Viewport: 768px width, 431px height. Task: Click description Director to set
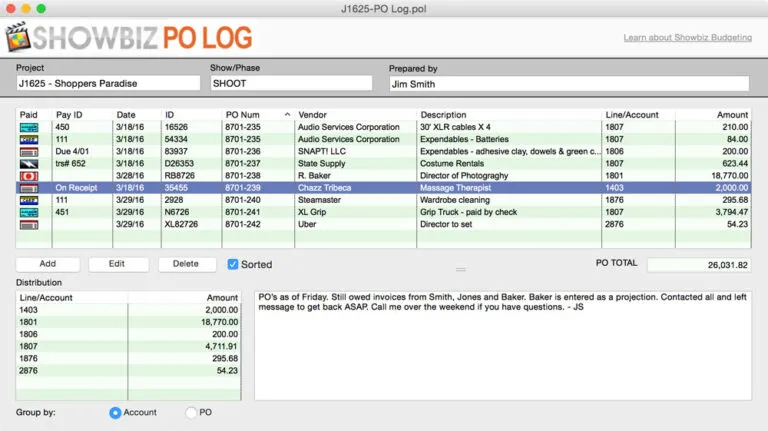446,224
